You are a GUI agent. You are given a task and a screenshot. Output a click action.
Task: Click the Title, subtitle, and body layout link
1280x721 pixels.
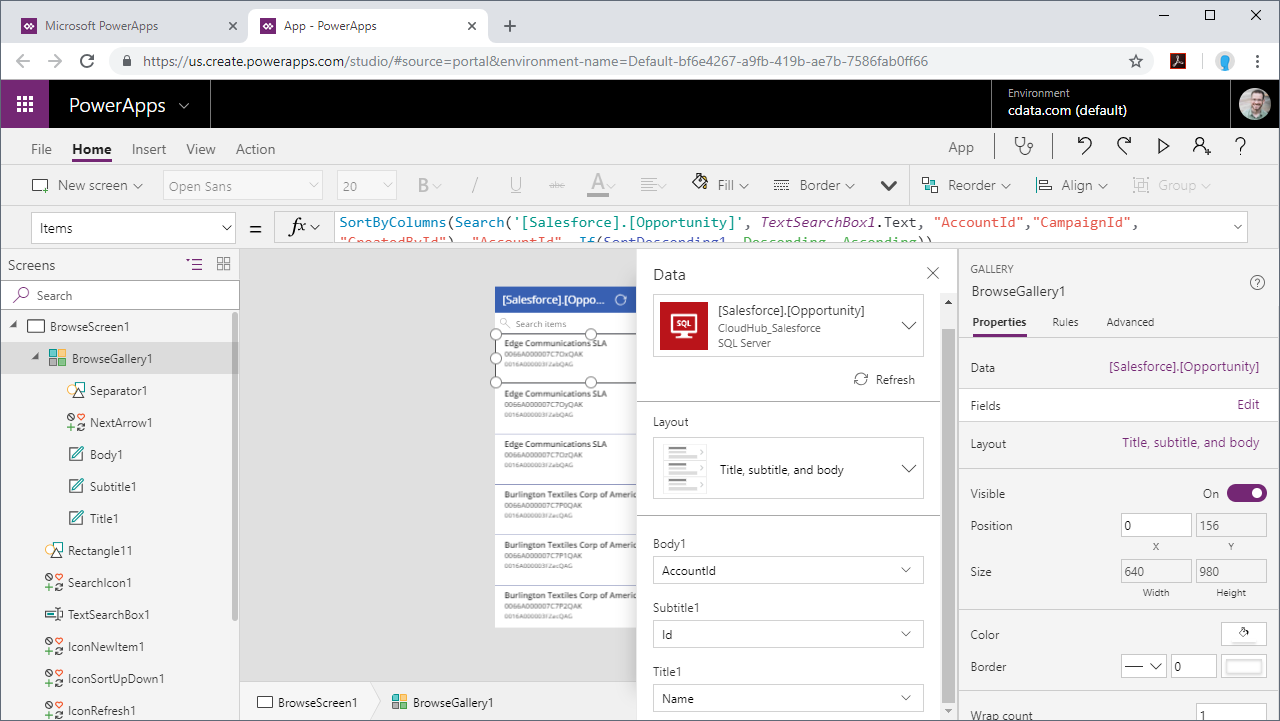[x=1191, y=443]
